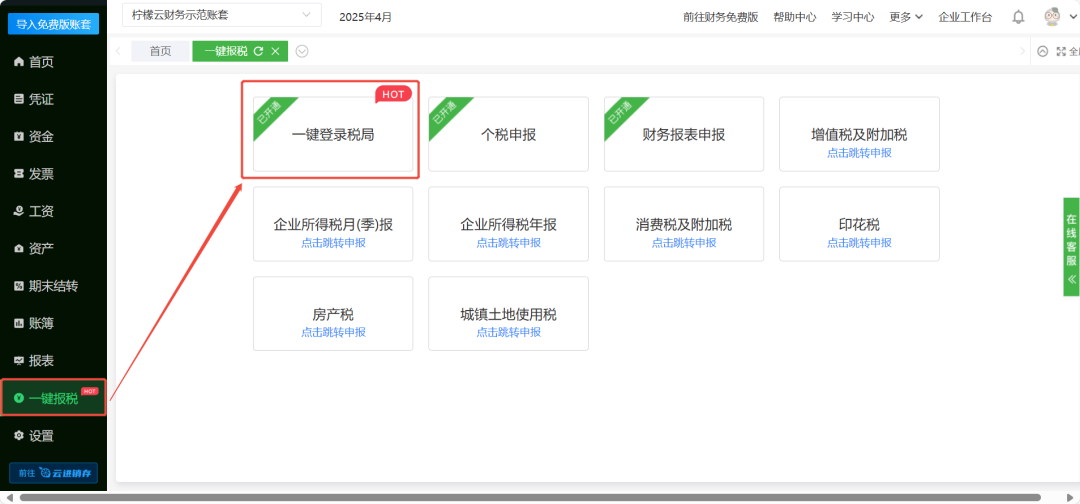Image resolution: width=1080 pixels, height=504 pixels.
Task: Click the horizontal scrollbar thumb
Action: pos(530,497)
